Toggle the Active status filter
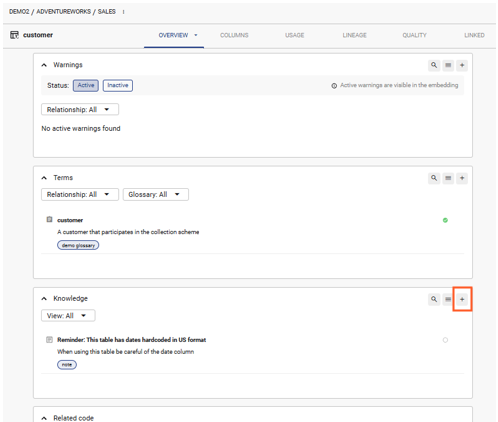Viewport: 498px width, 422px height. (x=86, y=85)
